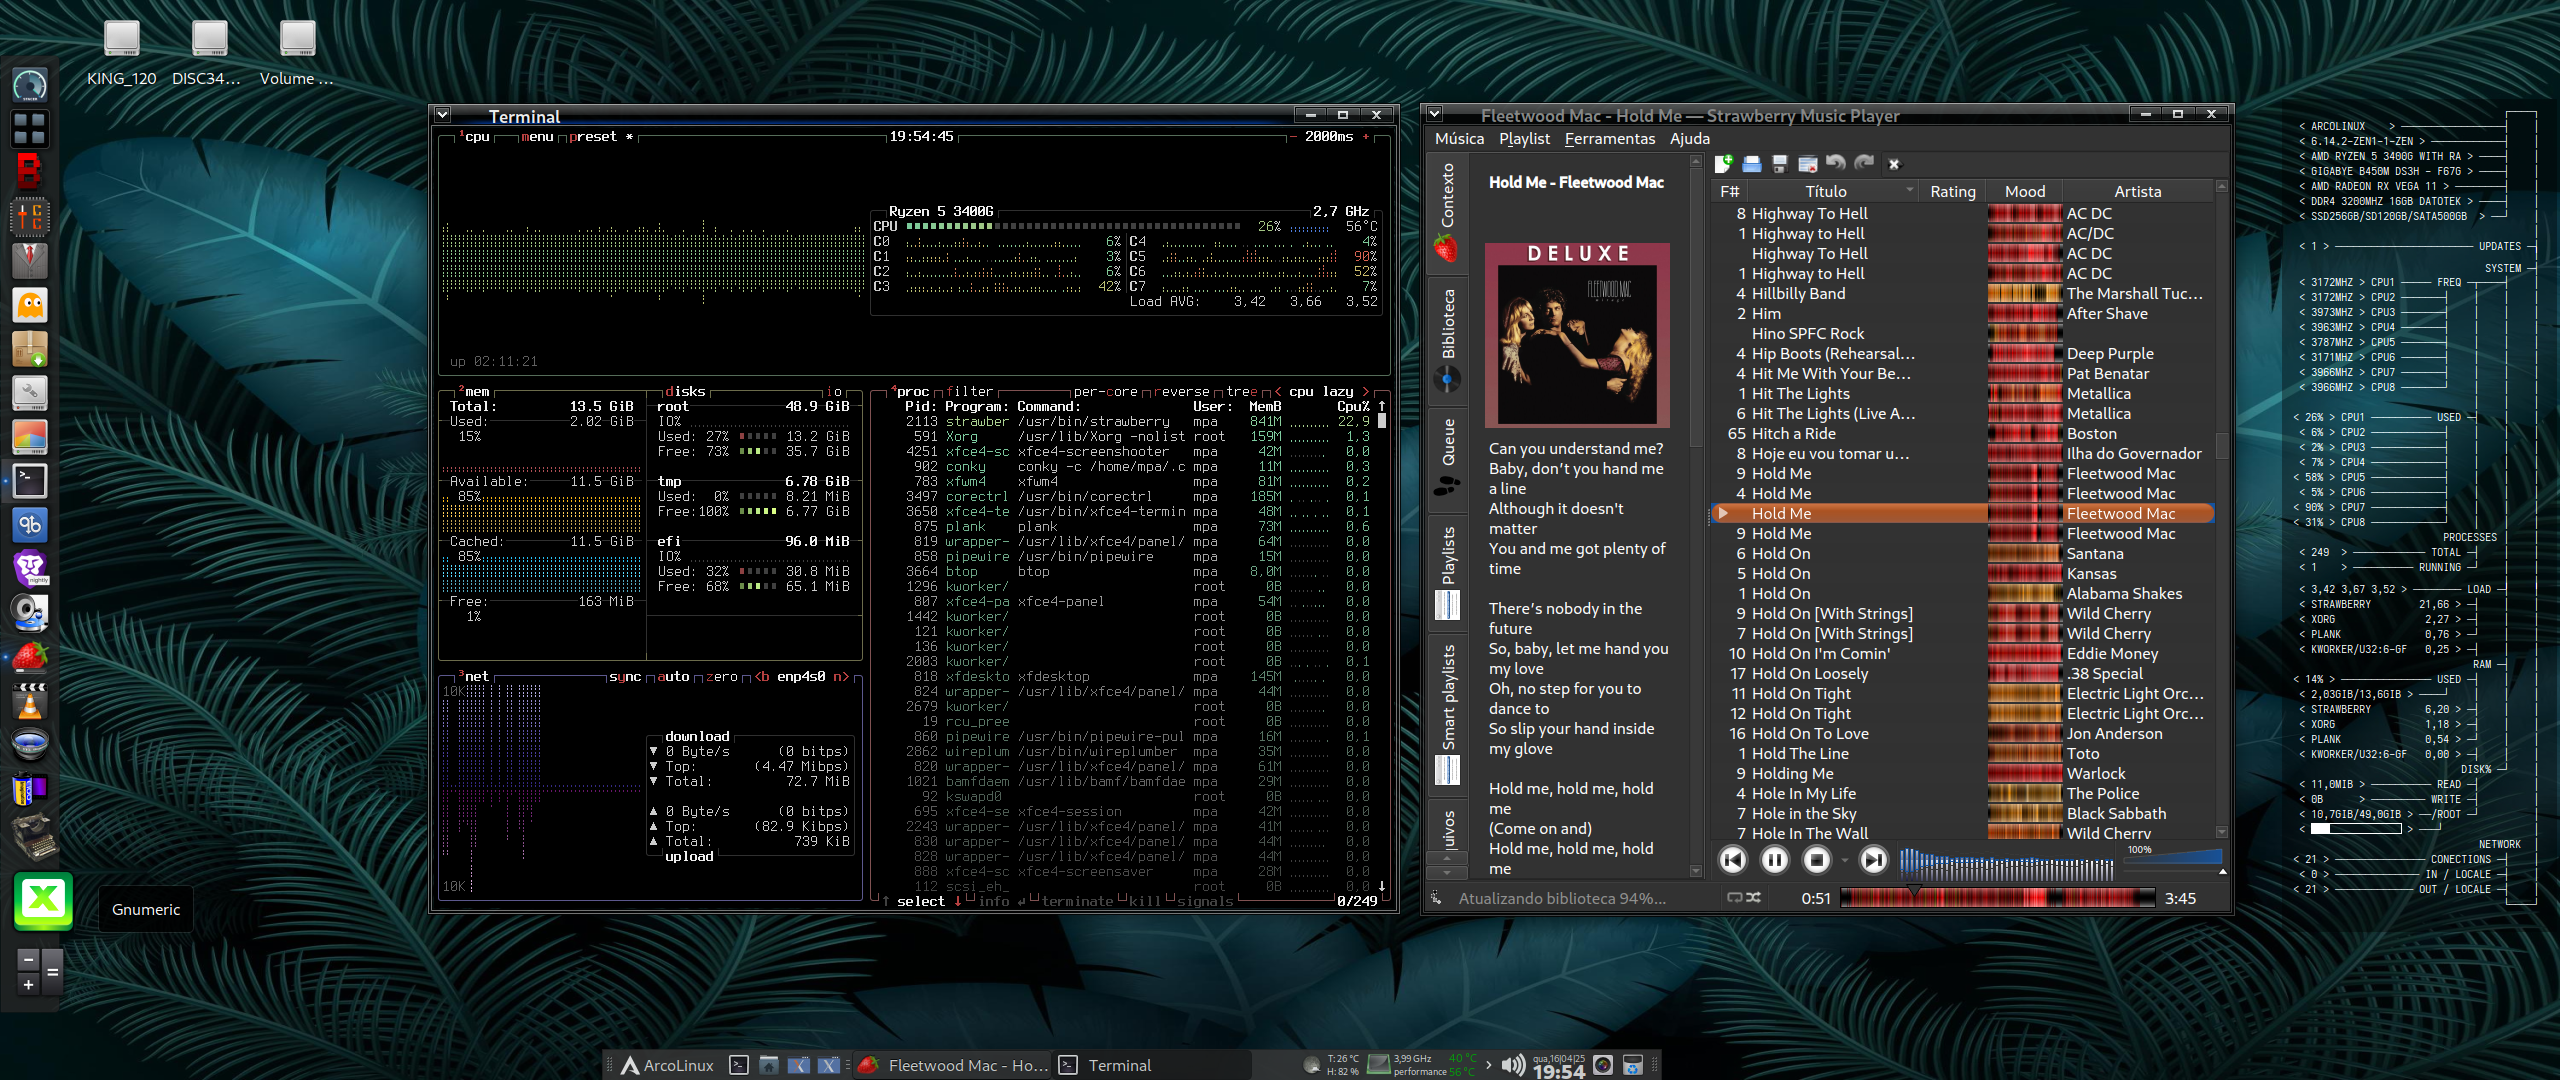Toggle shuffle mode in Strawberry status bar
Viewport: 2560px width, 1080px height.
coord(1753,898)
